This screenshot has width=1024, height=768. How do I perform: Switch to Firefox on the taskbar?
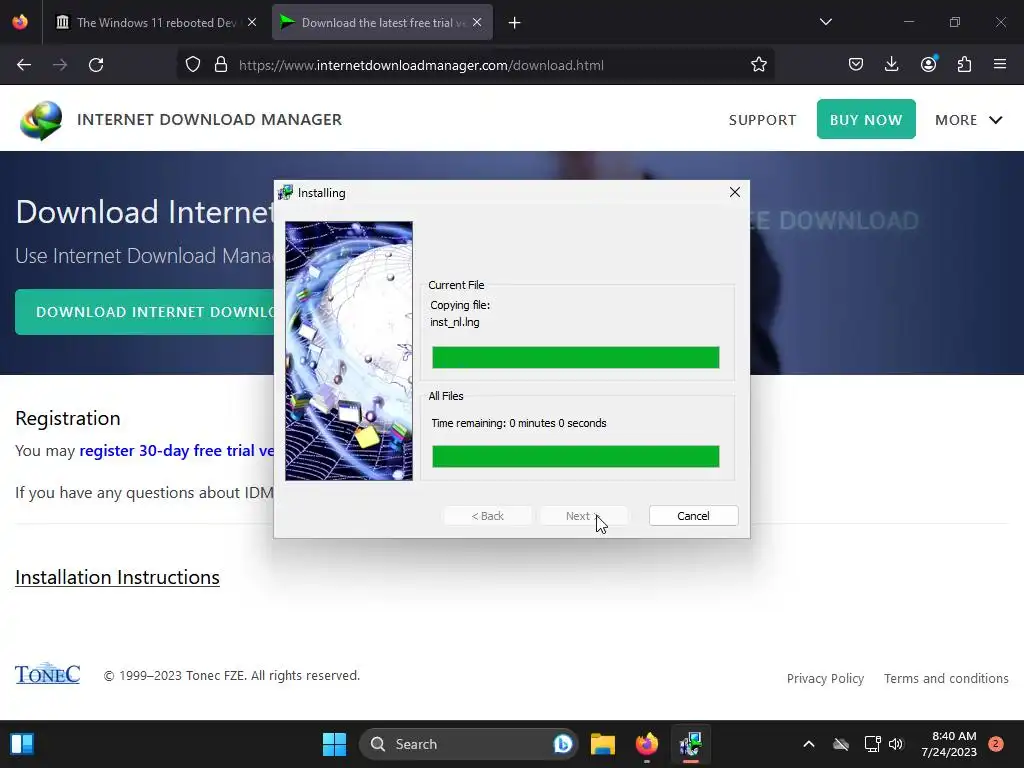tap(647, 744)
